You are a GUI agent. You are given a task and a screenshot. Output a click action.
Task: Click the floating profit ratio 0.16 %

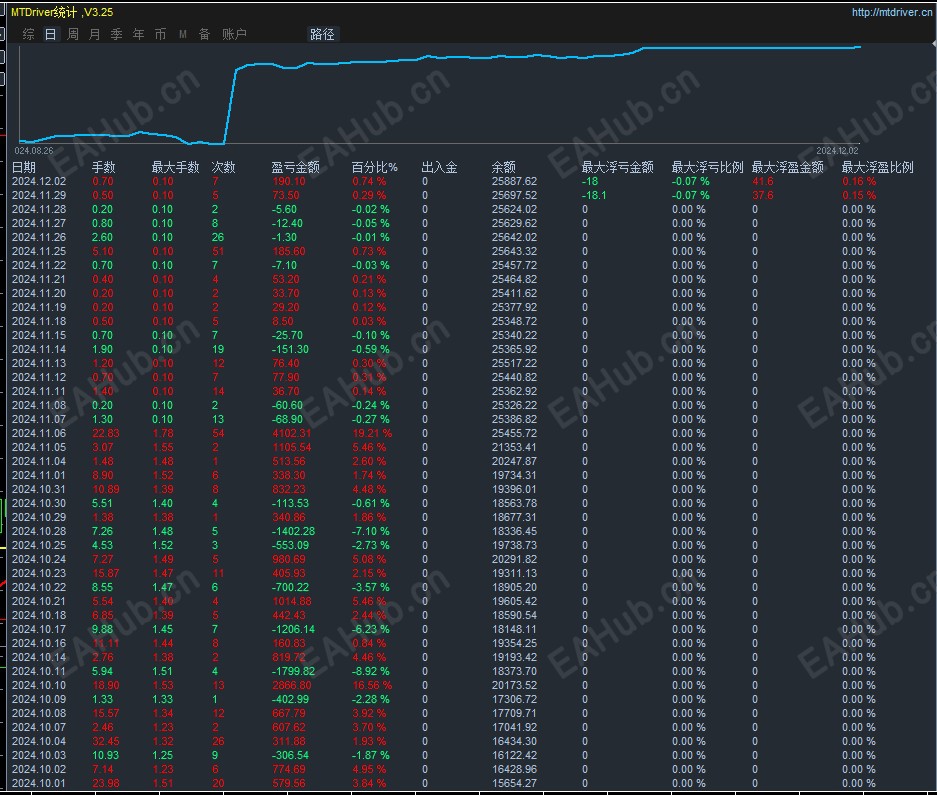click(859, 181)
